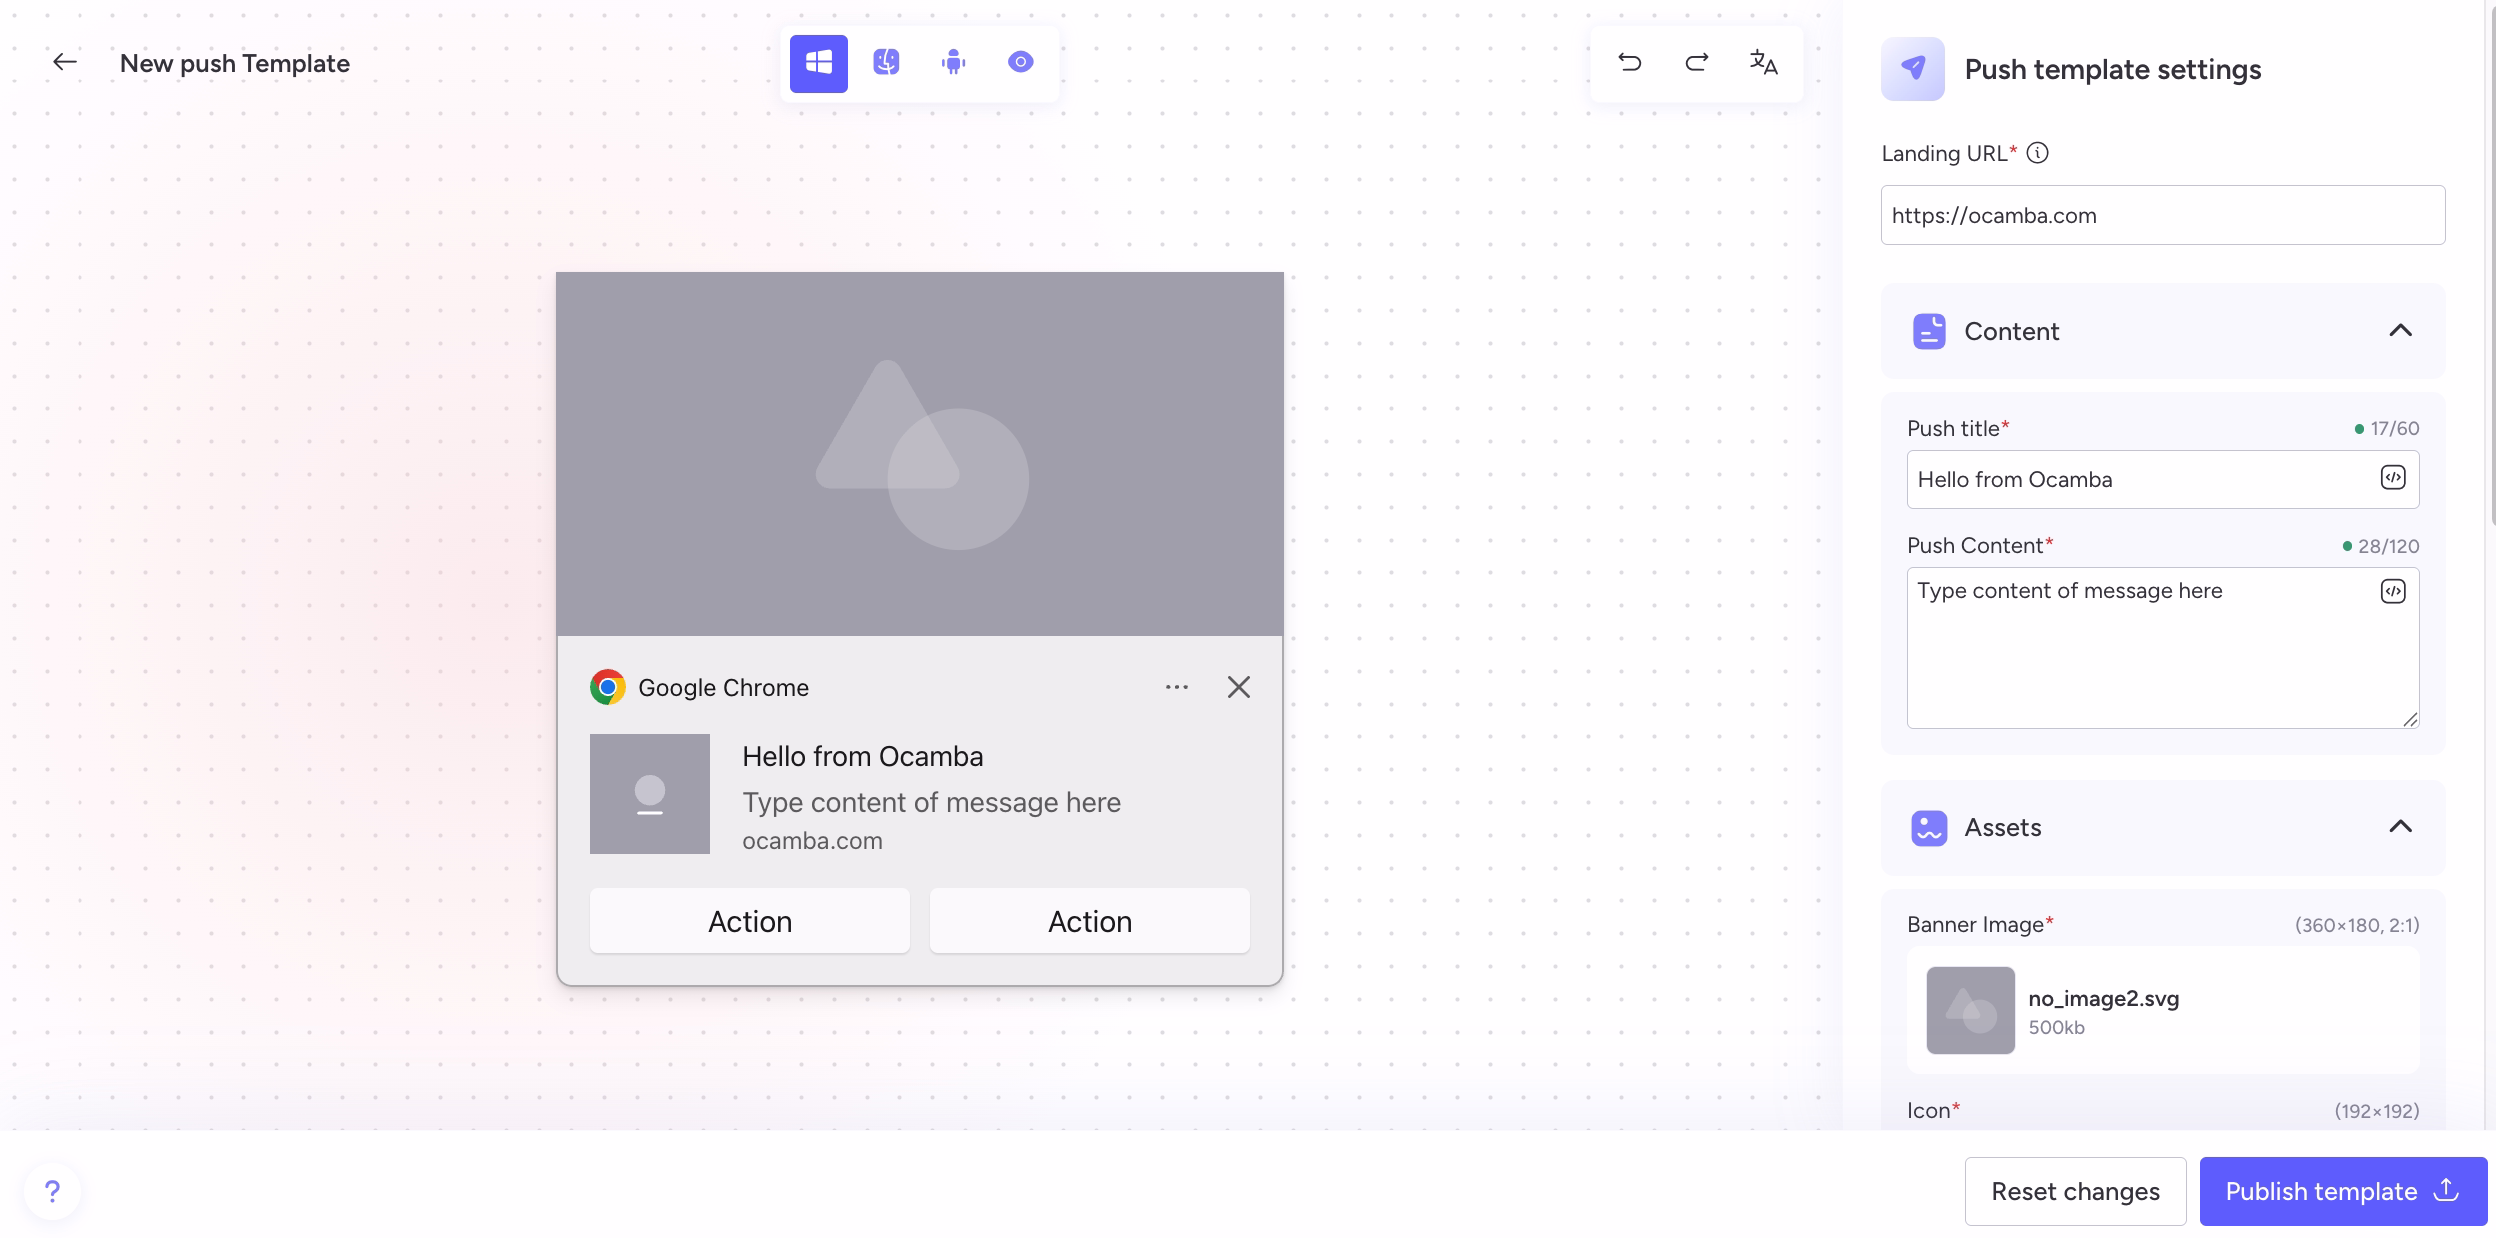Select the Windows push preview
The height and width of the screenshot is (1238, 2496).
click(x=818, y=62)
